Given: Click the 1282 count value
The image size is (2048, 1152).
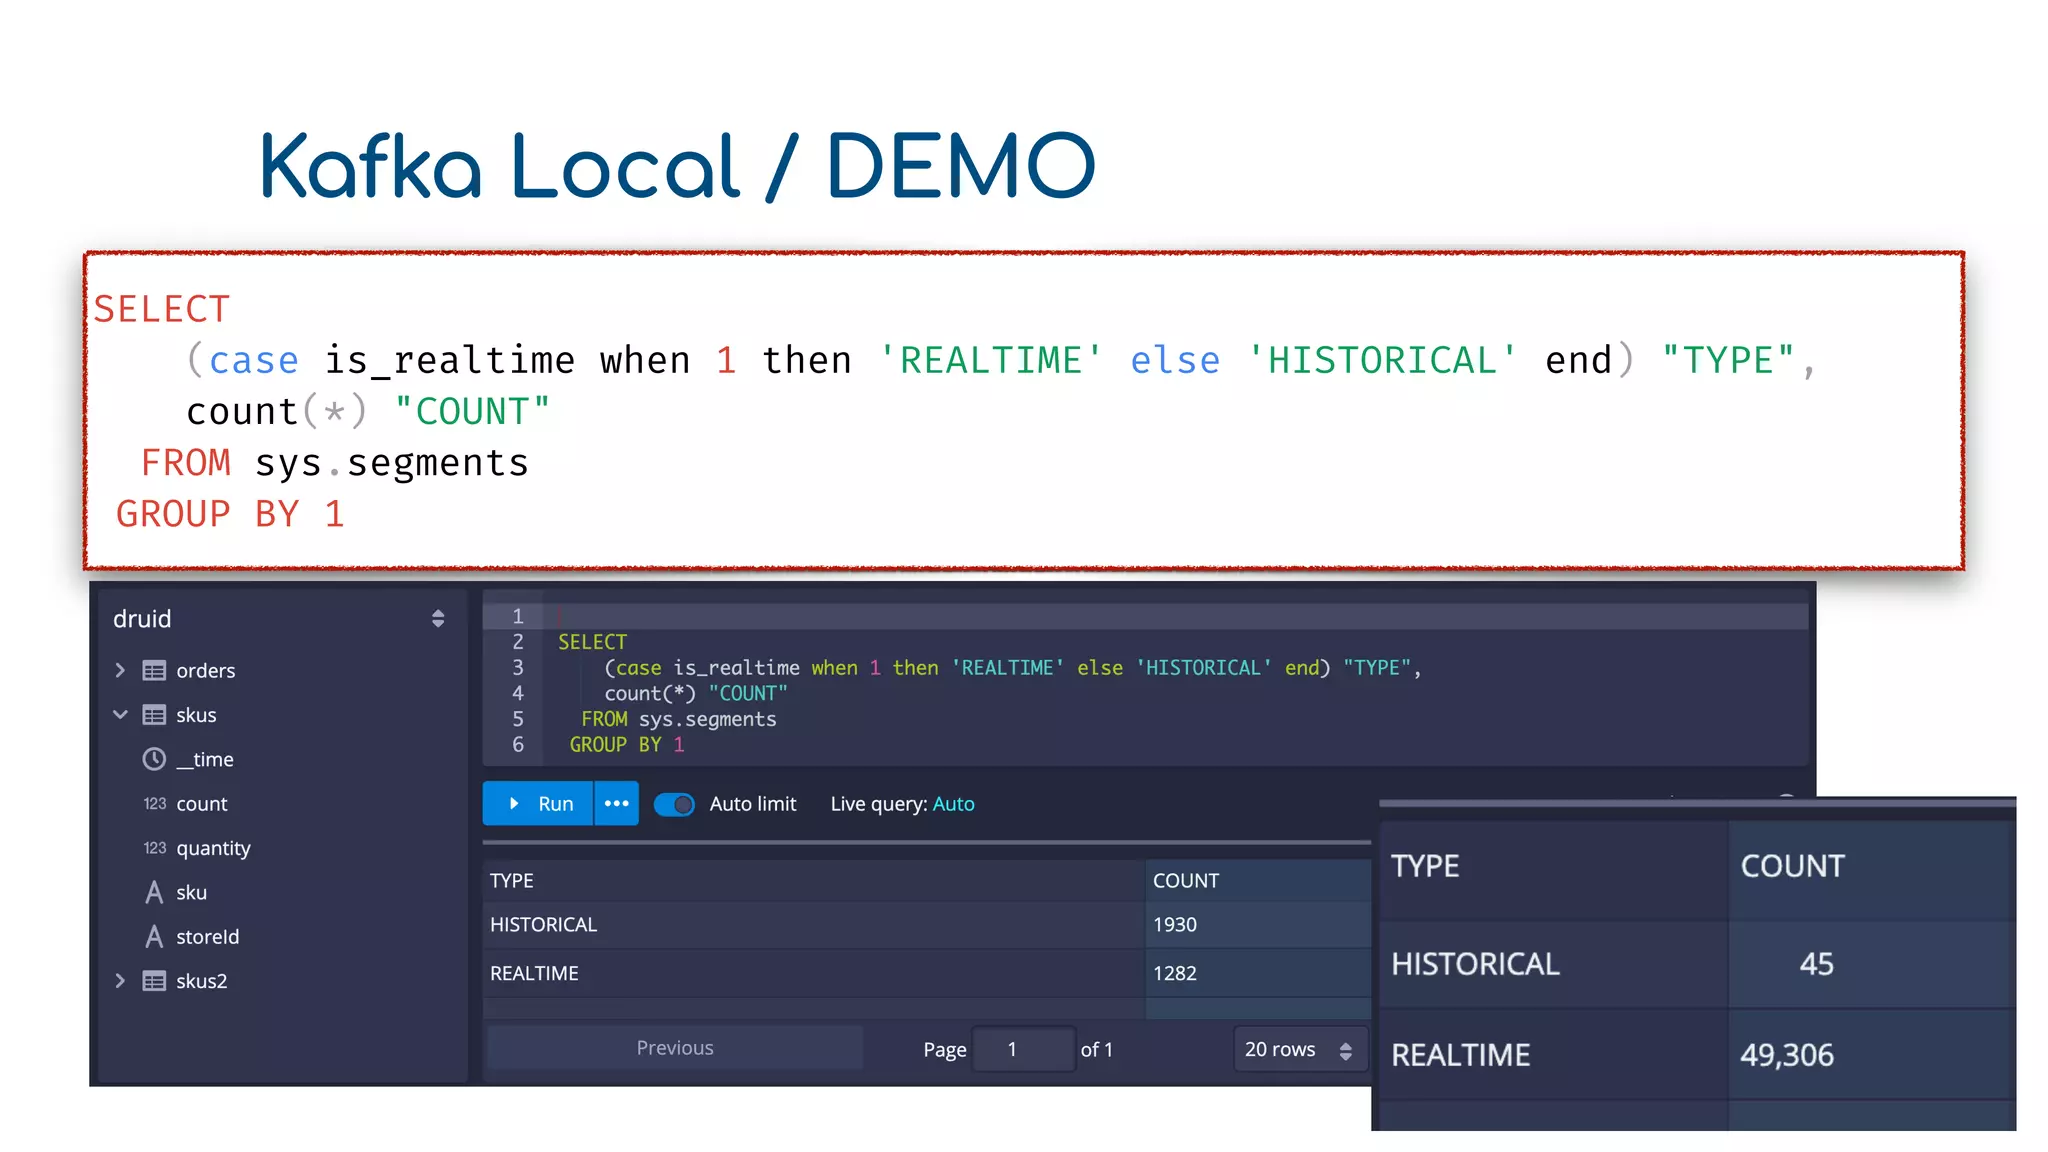Looking at the screenshot, I should (x=1175, y=973).
